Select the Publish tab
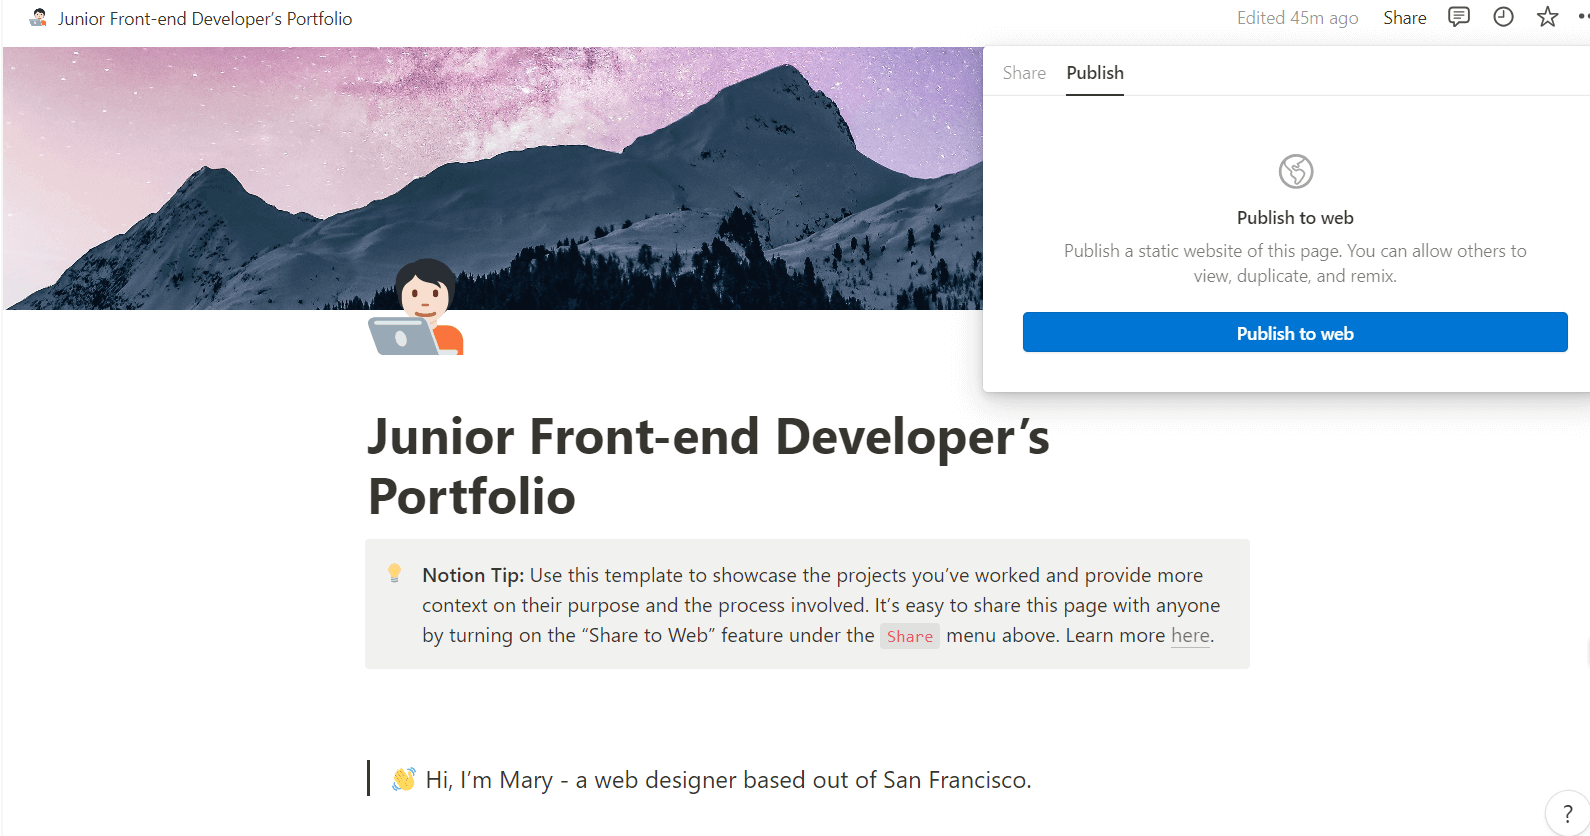This screenshot has height=836, width=1590. (x=1095, y=73)
